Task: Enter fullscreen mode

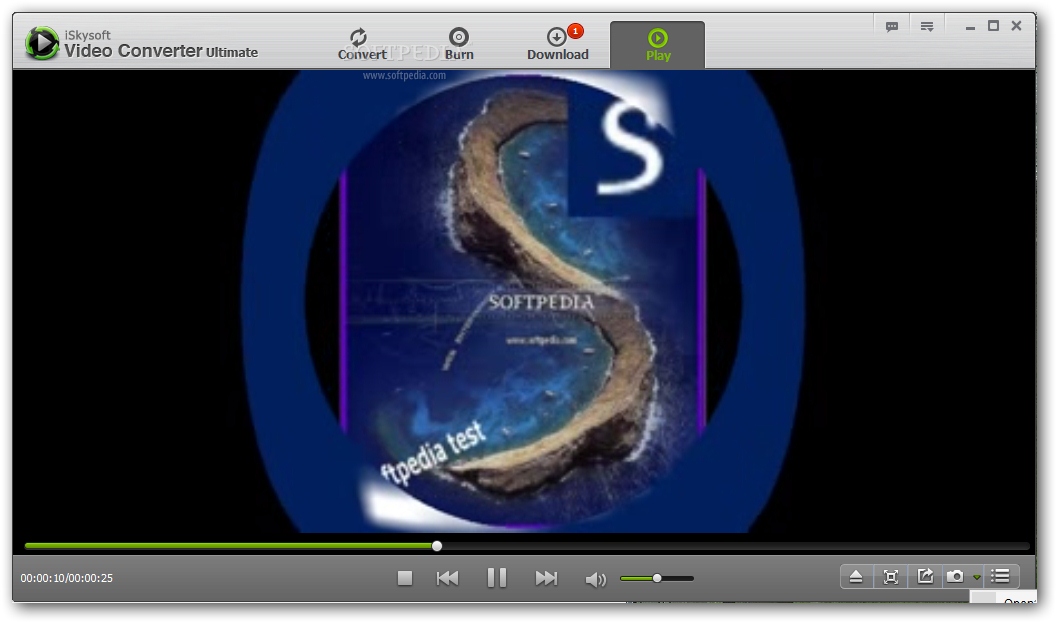Action: [x=890, y=576]
